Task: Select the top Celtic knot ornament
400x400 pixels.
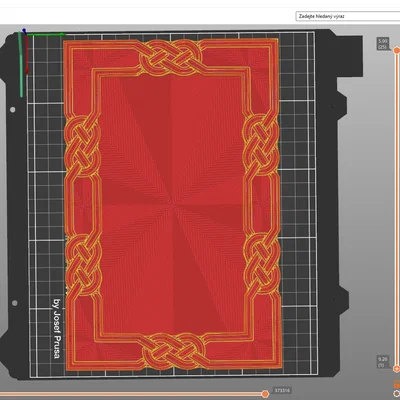Action: click(x=171, y=57)
